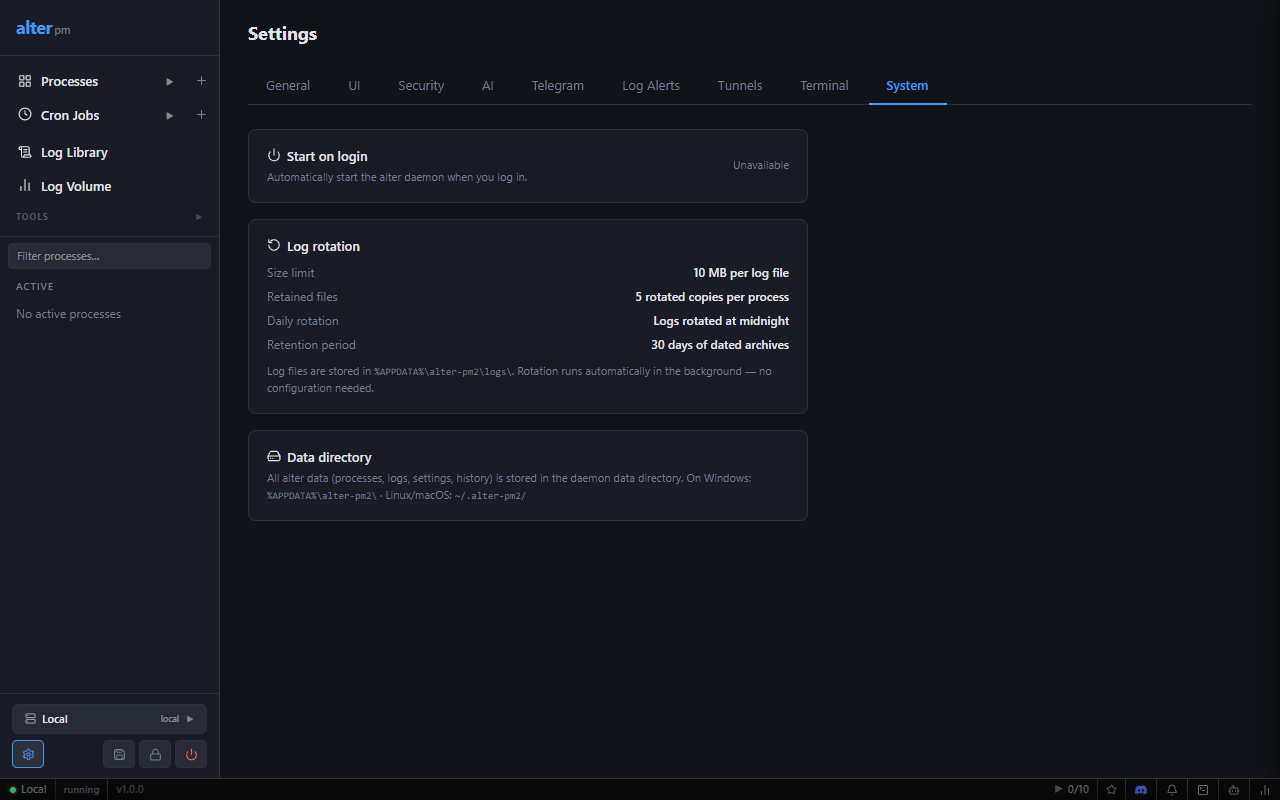Click the plus icon to add a process
This screenshot has width=1280, height=800.
(x=201, y=81)
